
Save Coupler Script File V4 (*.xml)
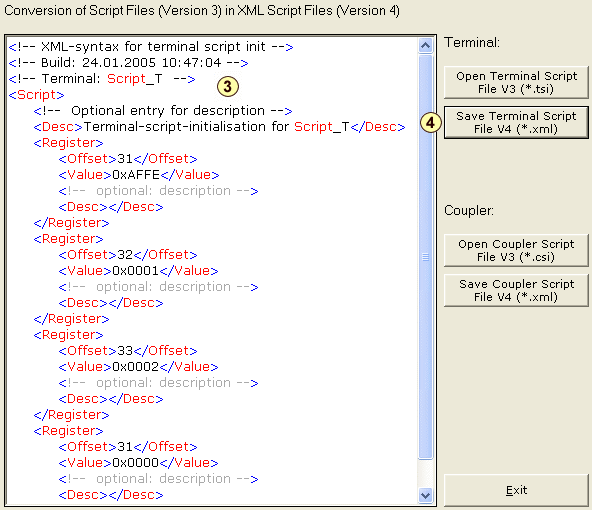516,290
